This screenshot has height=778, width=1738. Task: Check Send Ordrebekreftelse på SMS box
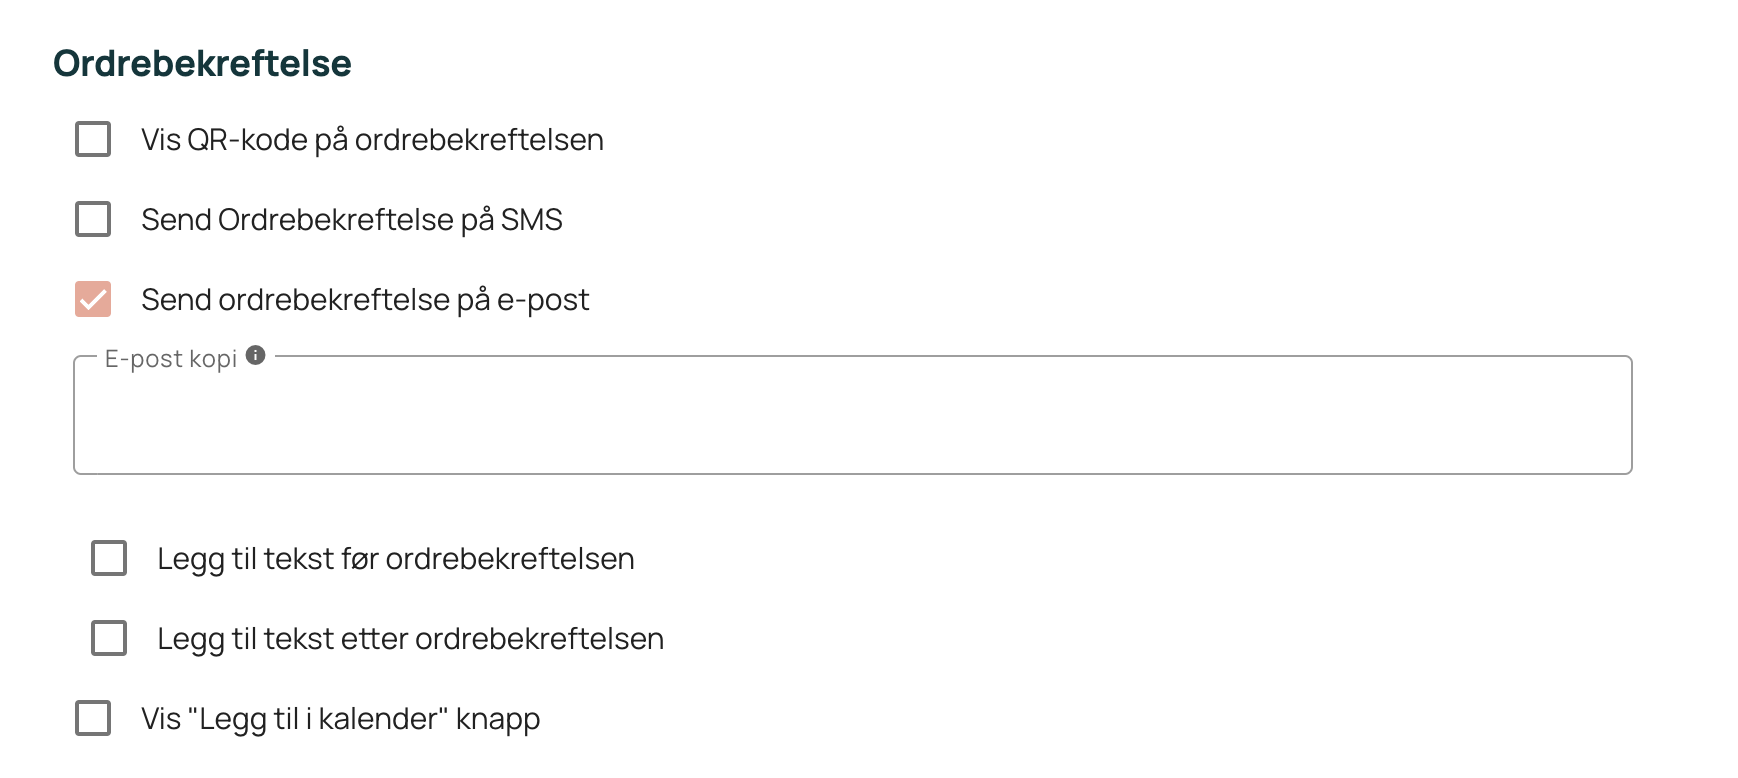[93, 219]
